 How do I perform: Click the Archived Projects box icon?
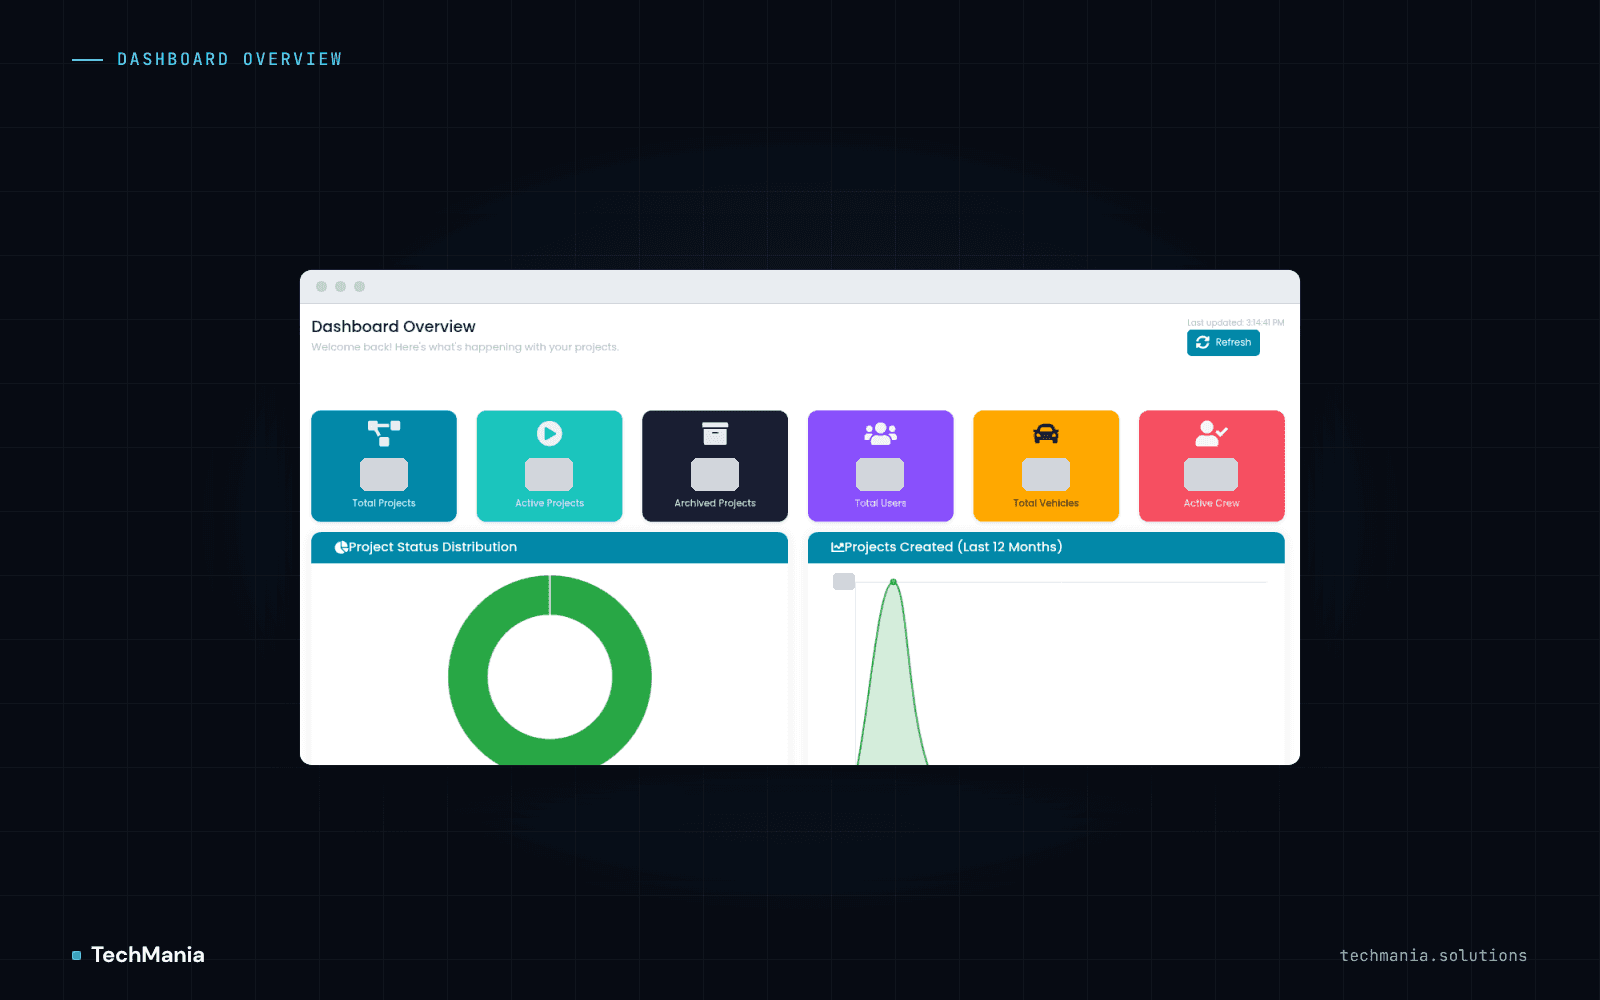click(715, 433)
